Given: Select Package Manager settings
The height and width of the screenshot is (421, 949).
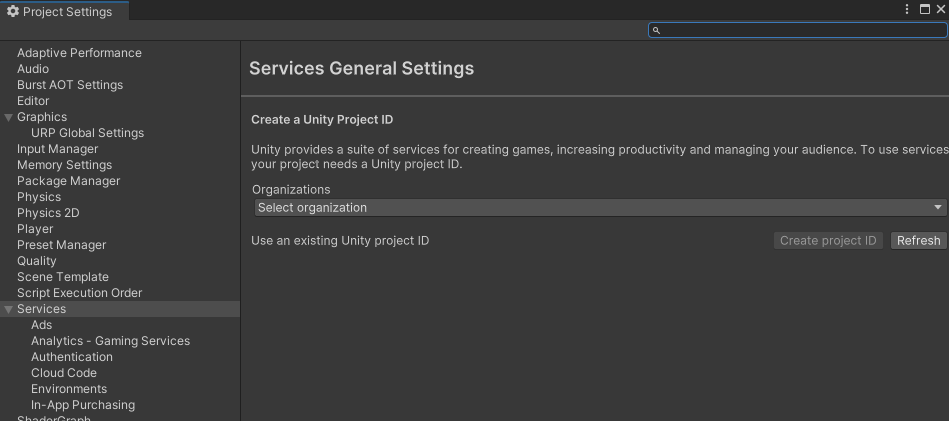Looking at the screenshot, I should pyautogui.click(x=68, y=181).
